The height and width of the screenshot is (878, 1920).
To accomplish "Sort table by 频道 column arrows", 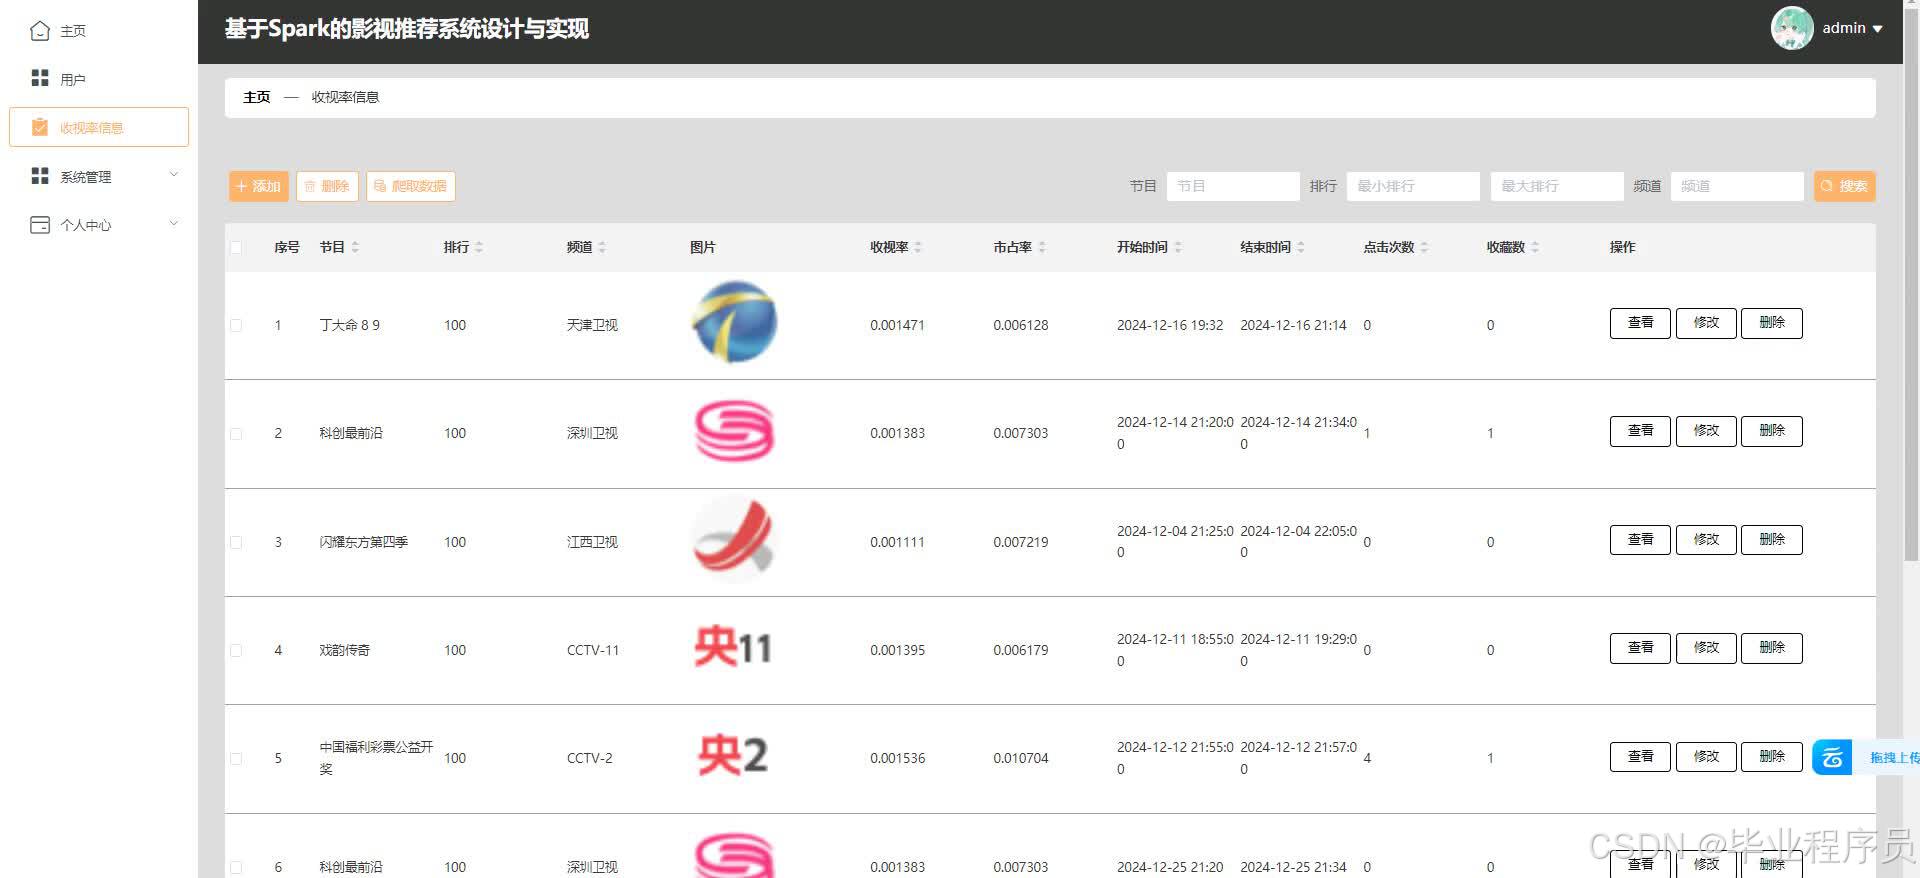I will point(602,247).
